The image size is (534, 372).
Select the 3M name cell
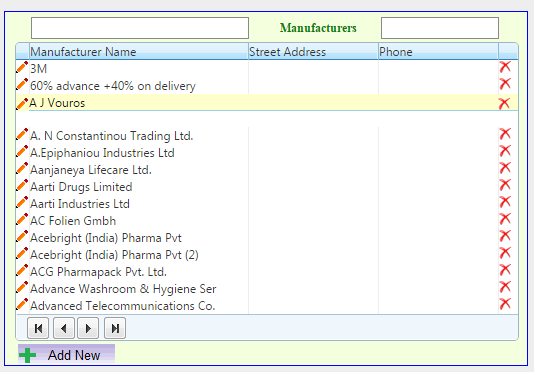38,69
